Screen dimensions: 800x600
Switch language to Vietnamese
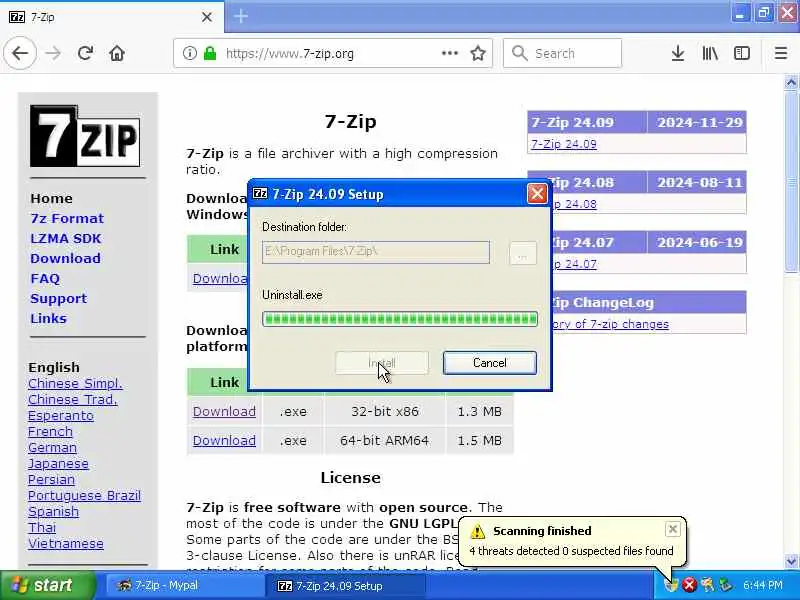tap(66, 544)
